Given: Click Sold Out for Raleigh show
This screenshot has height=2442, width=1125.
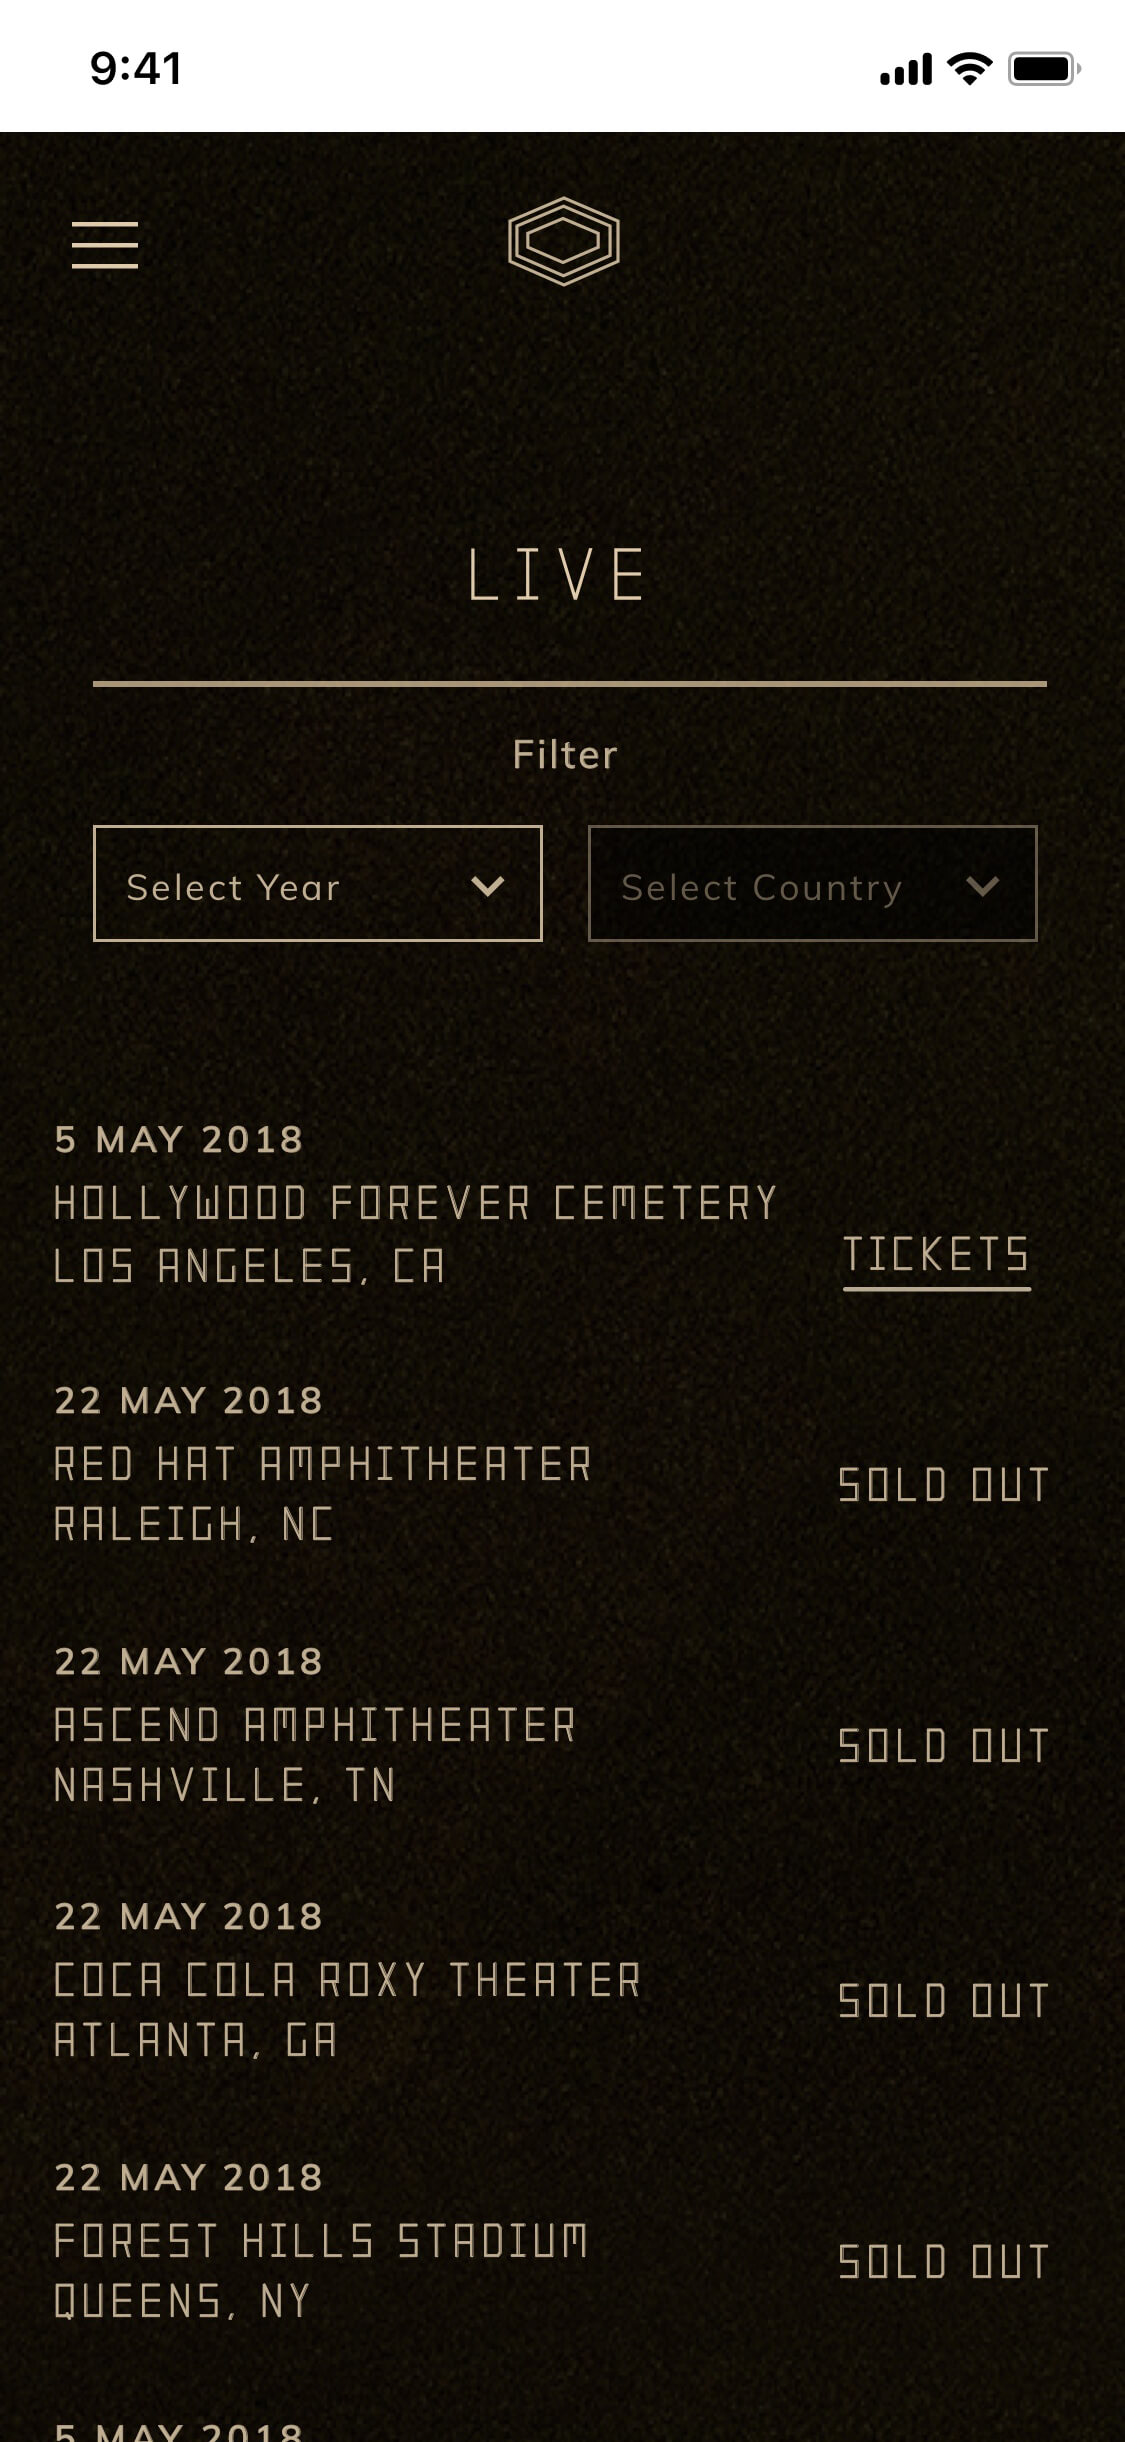Looking at the screenshot, I should (x=944, y=1485).
